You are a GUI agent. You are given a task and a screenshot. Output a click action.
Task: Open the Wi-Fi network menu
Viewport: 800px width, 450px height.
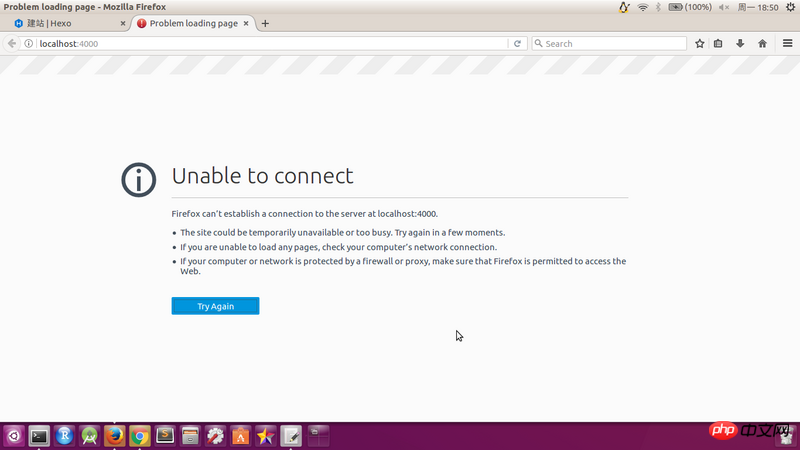[643, 7]
